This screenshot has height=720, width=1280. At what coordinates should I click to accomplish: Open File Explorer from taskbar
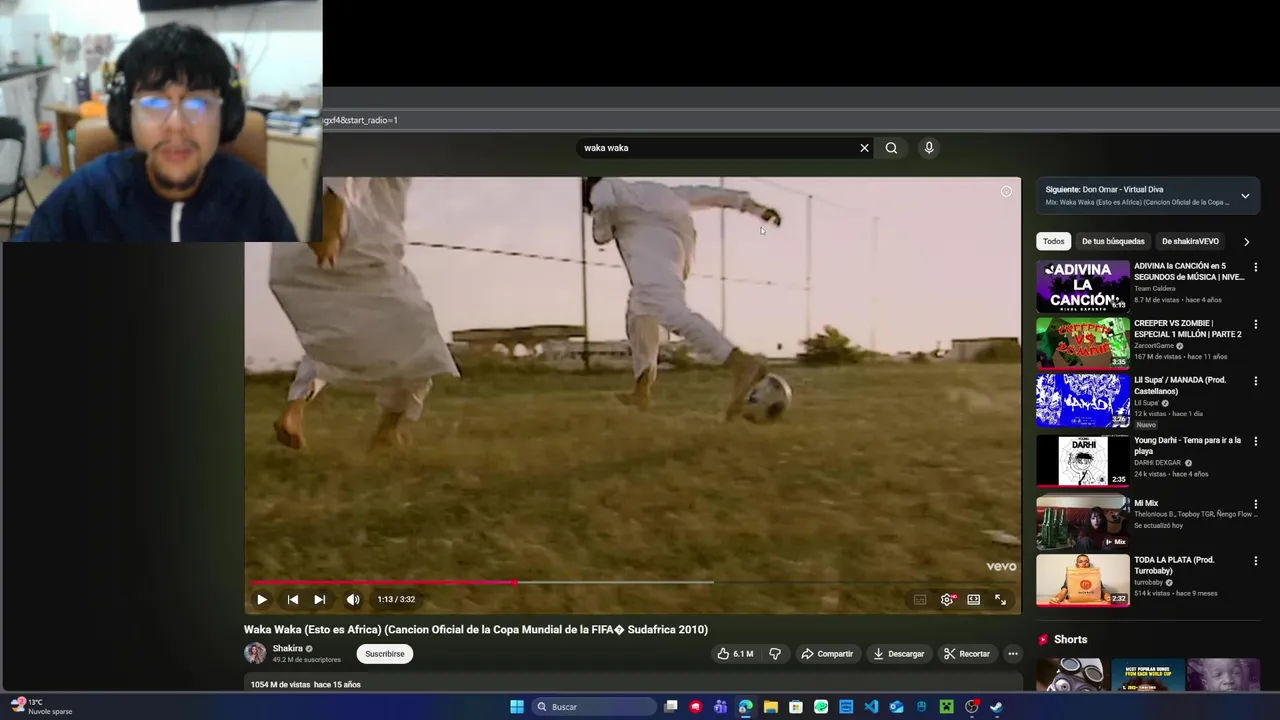pyautogui.click(x=771, y=707)
